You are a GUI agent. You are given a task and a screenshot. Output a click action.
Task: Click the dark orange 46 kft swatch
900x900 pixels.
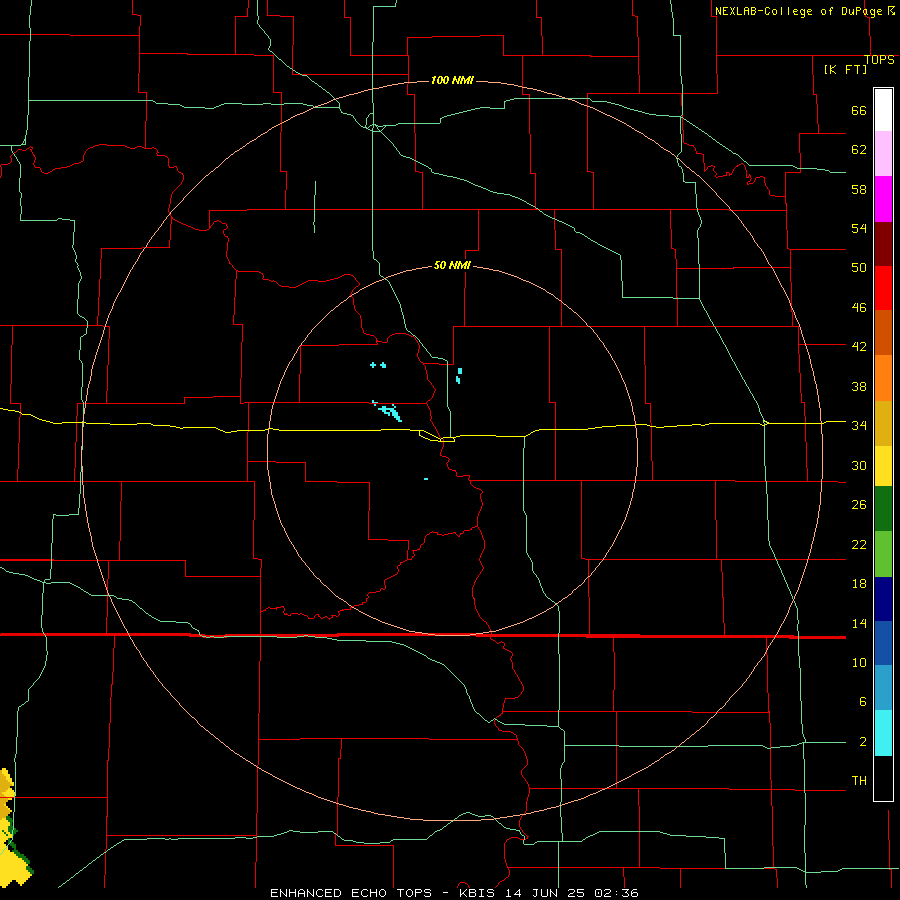883,332
